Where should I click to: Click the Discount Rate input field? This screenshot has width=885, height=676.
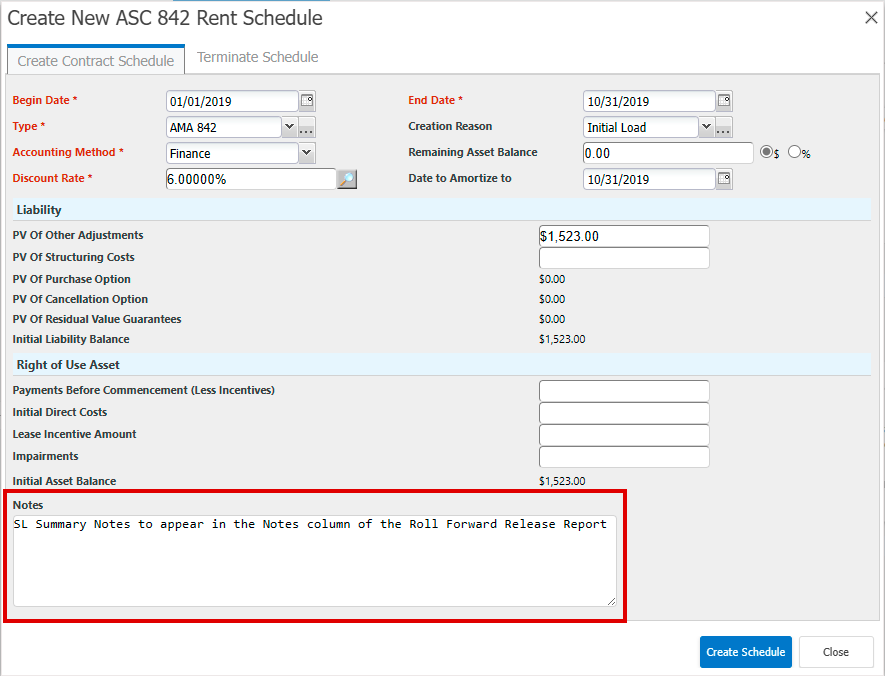pyautogui.click(x=251, y=179)
